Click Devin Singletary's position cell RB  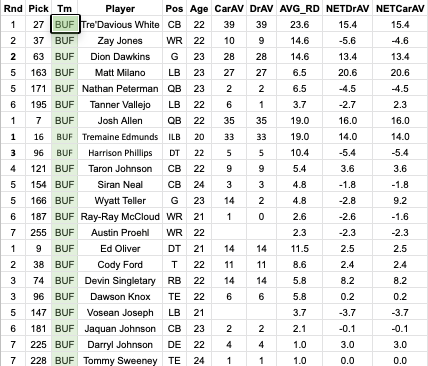point(175,281)
